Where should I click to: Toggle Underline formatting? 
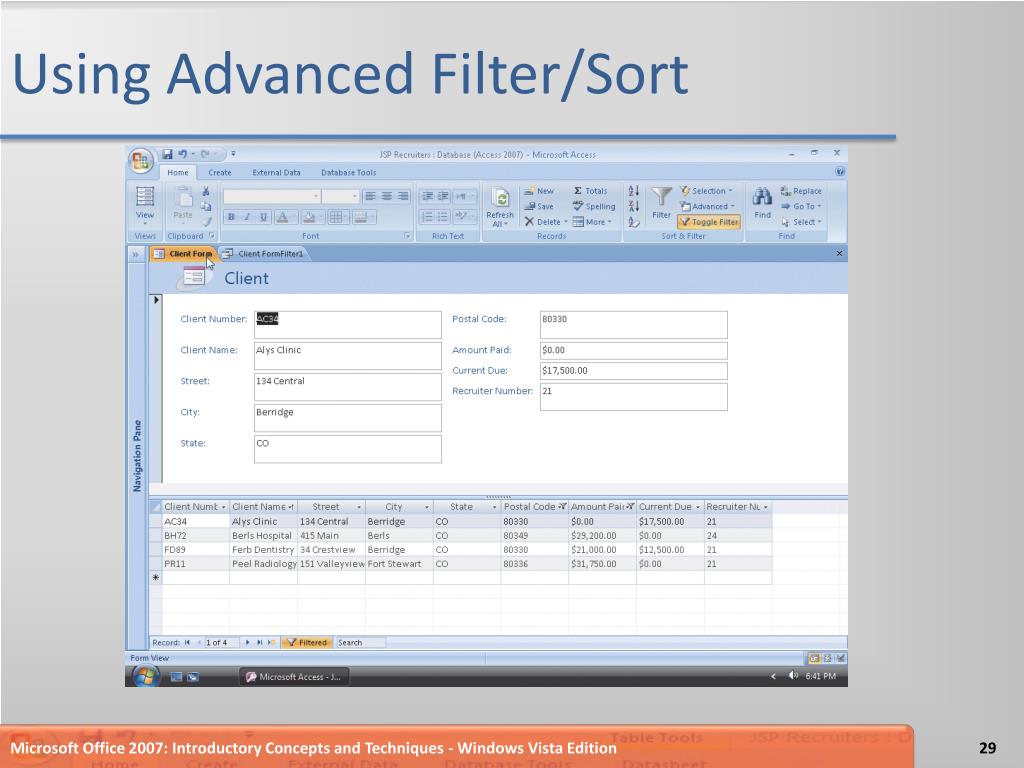point(263,217)
